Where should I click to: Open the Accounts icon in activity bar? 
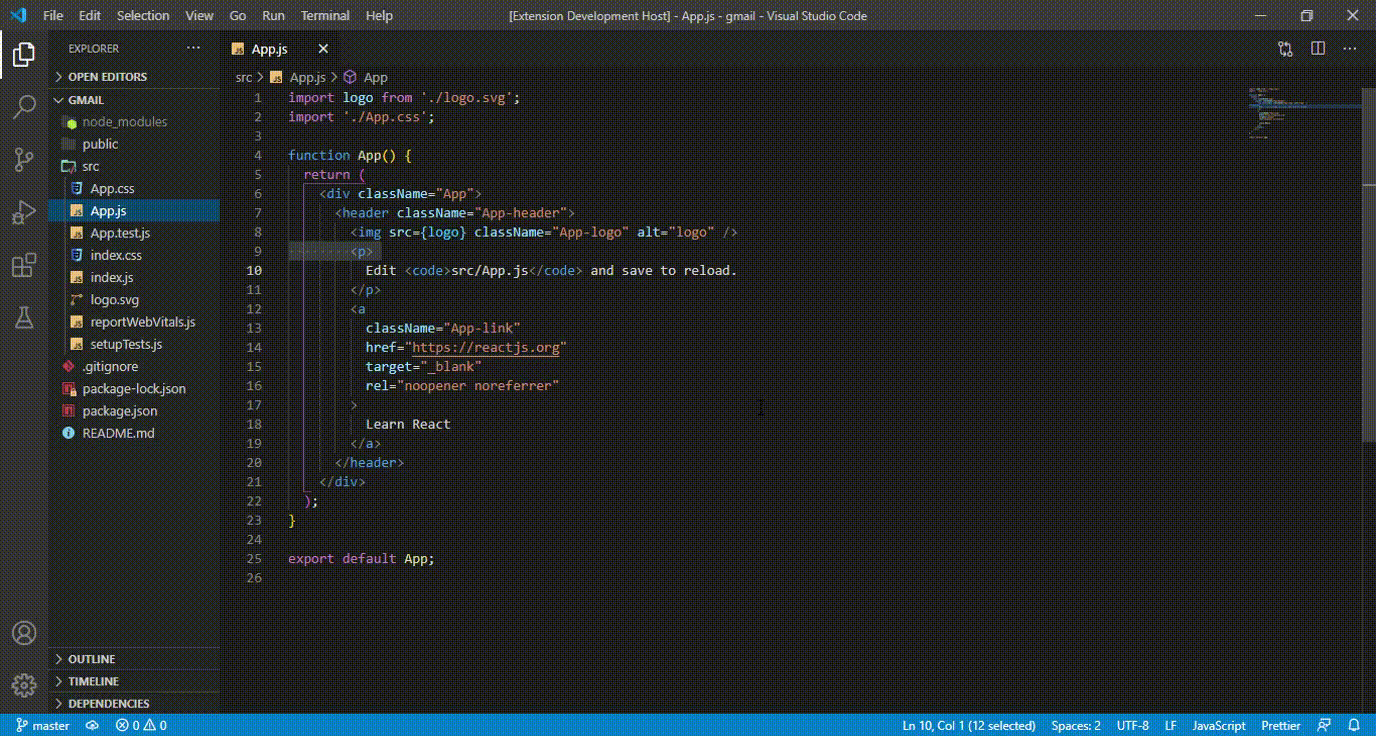(24, 633)
